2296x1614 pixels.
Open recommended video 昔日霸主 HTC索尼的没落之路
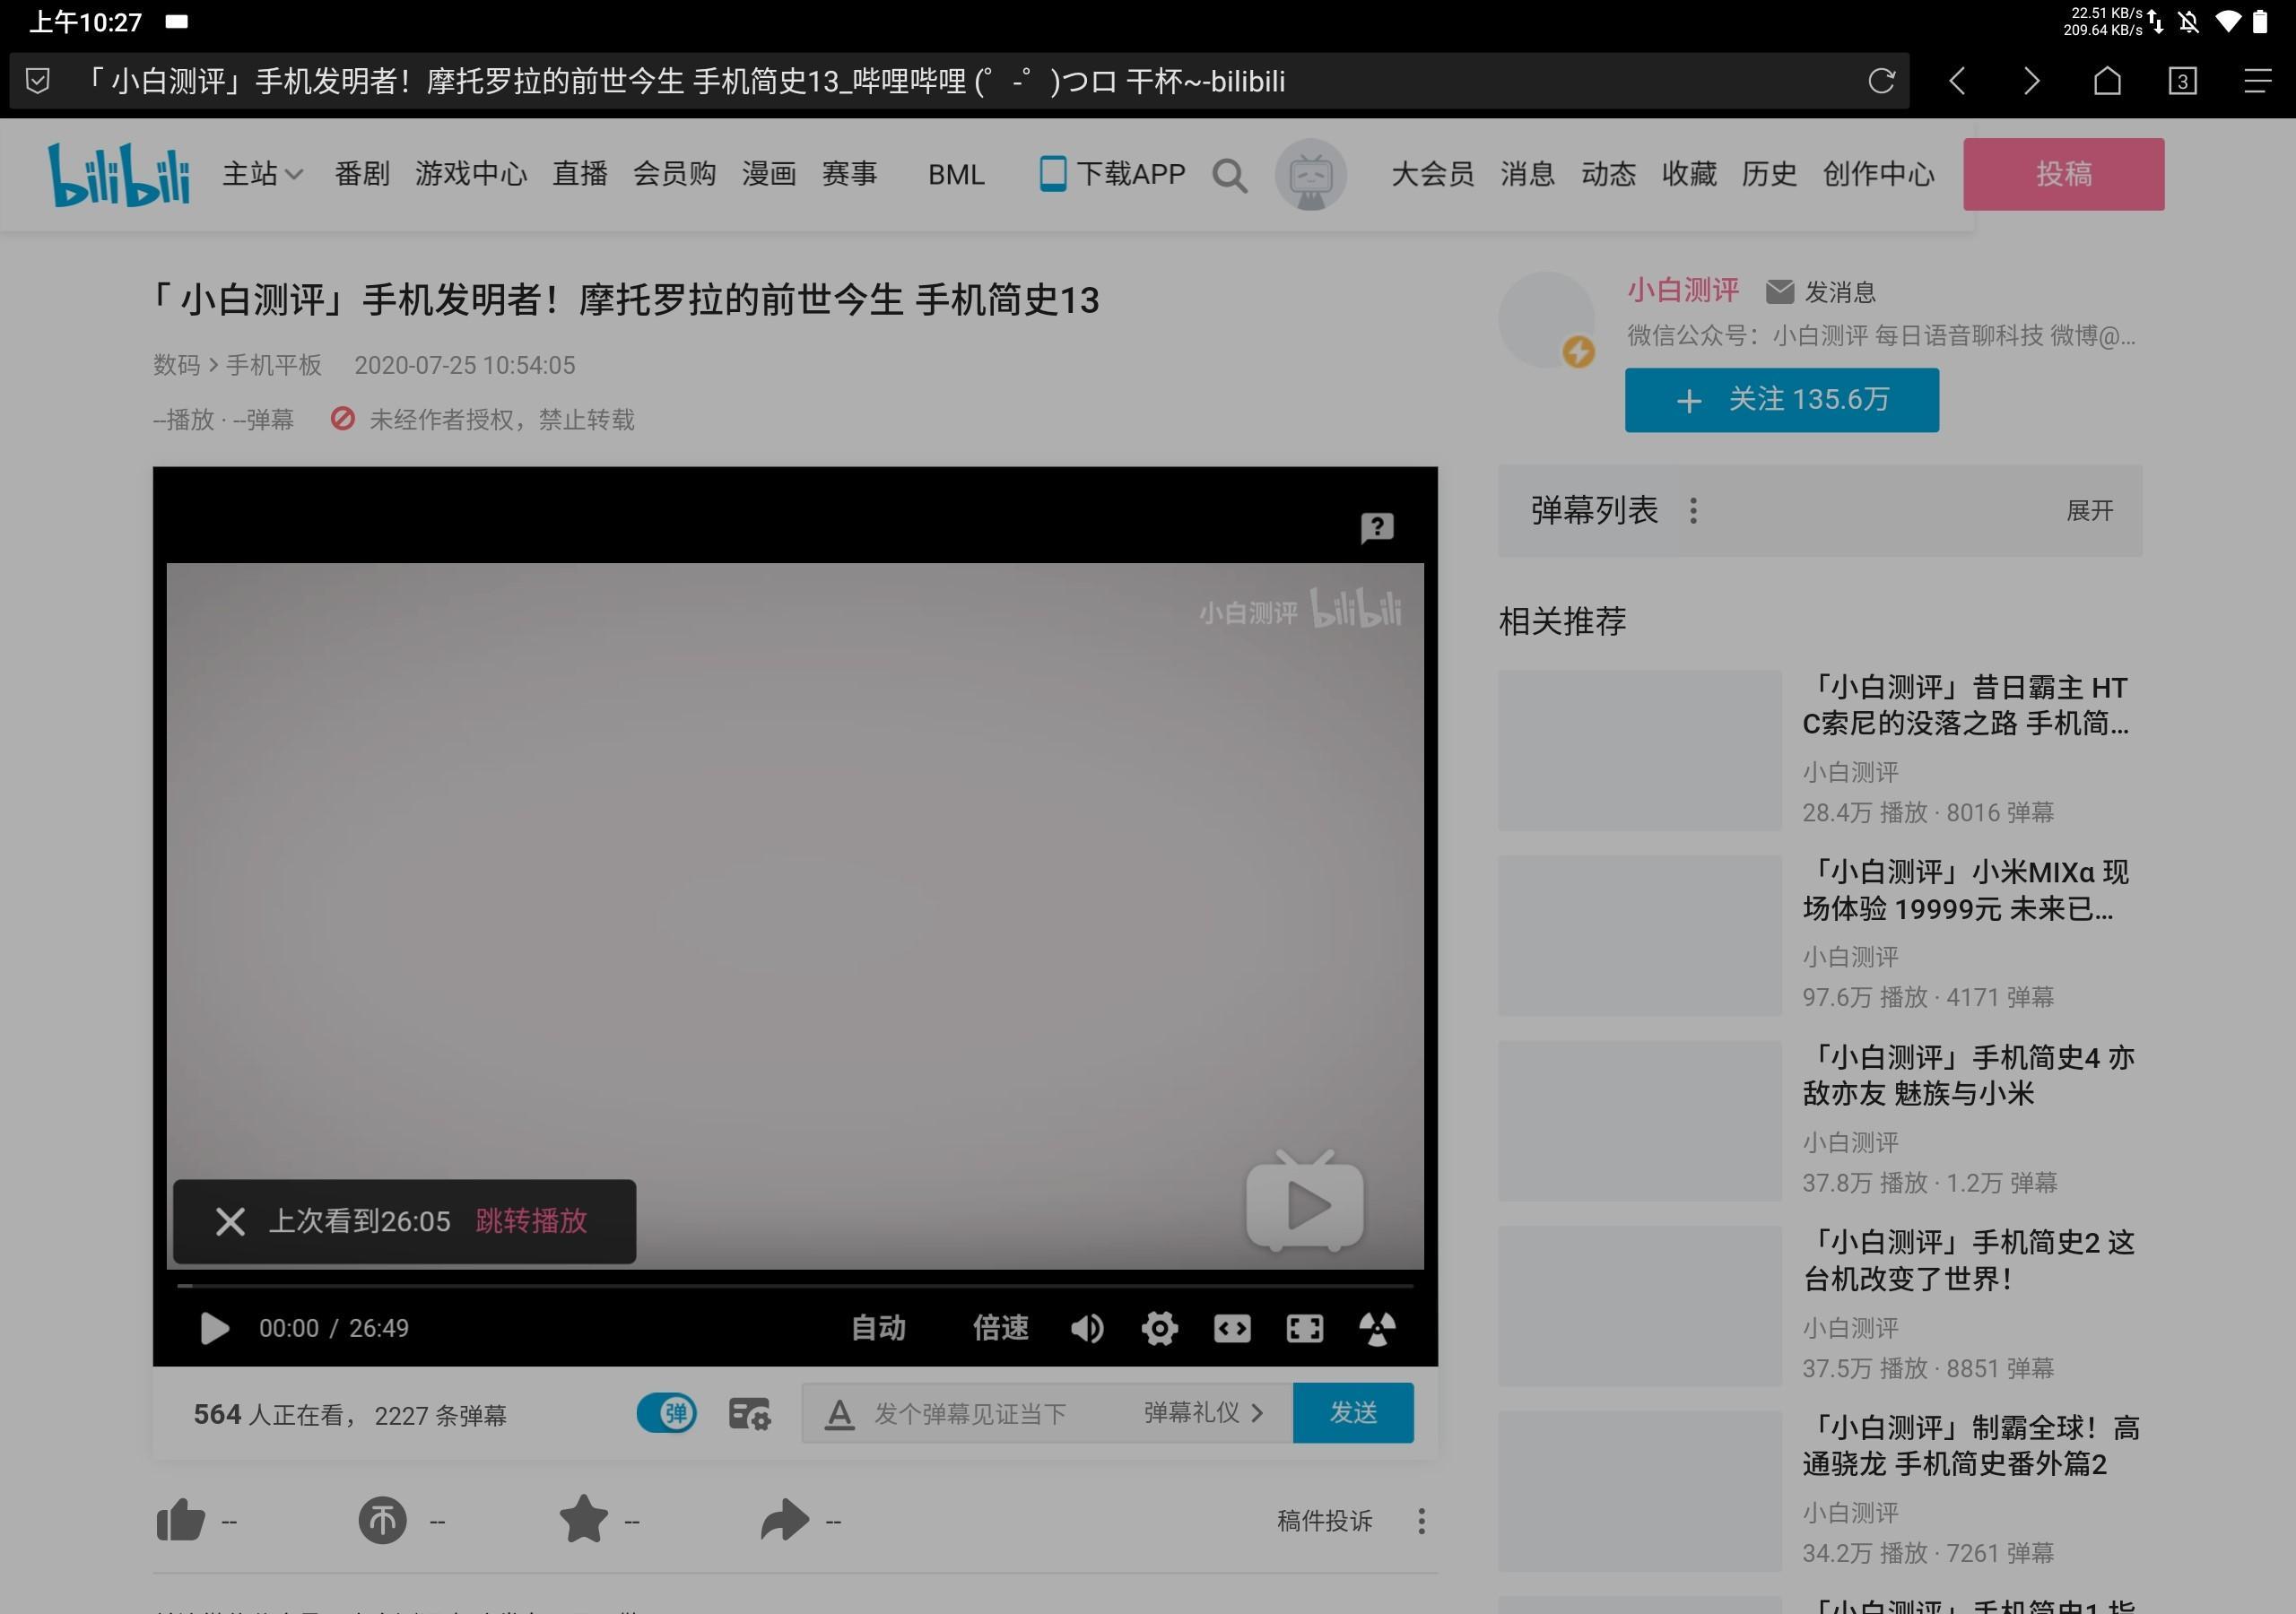1965,705
